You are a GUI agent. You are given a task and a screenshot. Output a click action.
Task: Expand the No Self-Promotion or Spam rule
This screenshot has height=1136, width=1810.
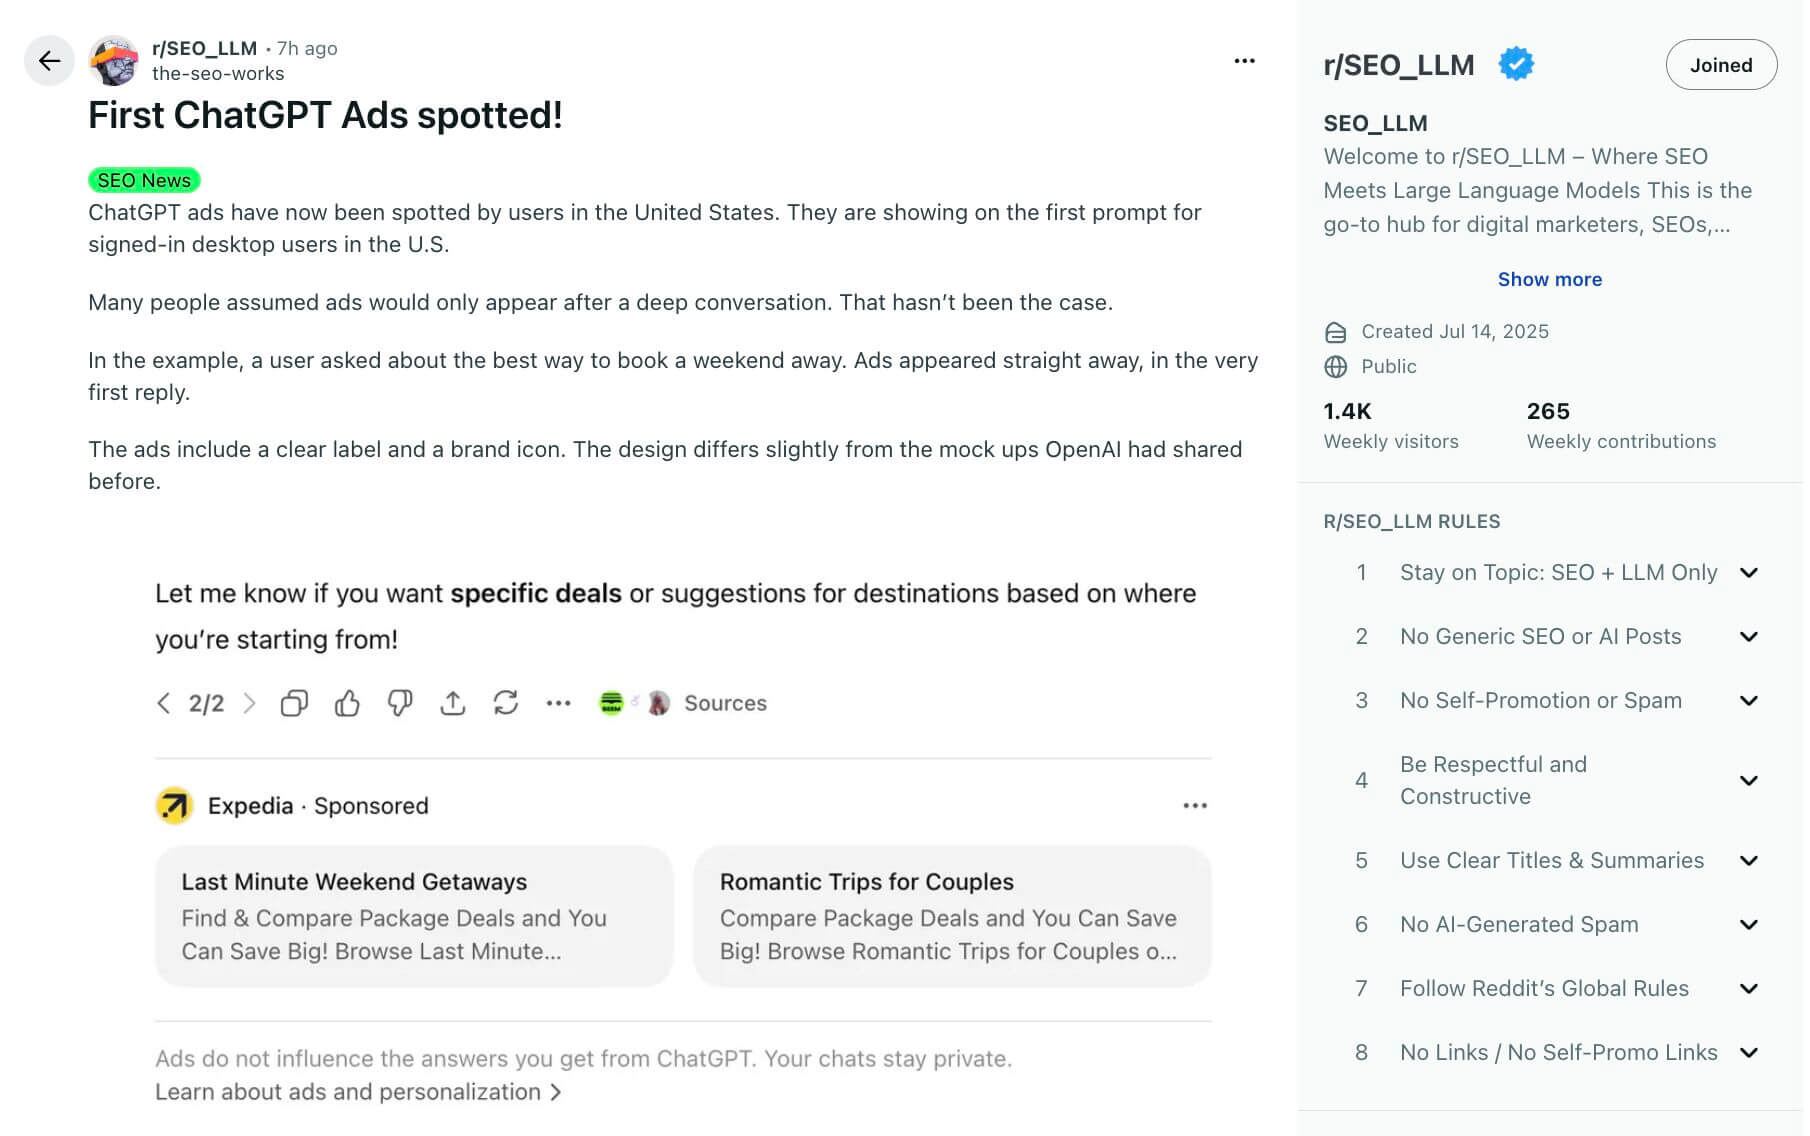(1748, 701)
